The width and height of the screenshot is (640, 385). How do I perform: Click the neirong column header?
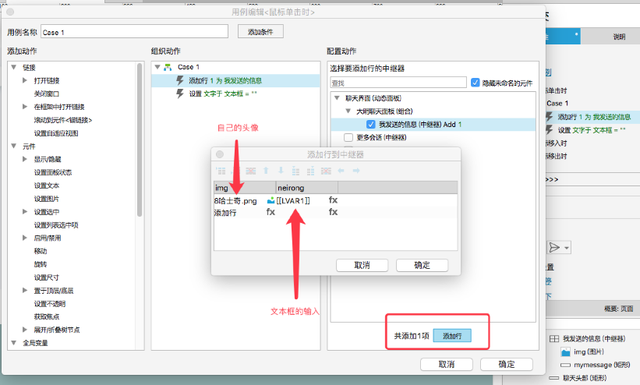[307, 188]
